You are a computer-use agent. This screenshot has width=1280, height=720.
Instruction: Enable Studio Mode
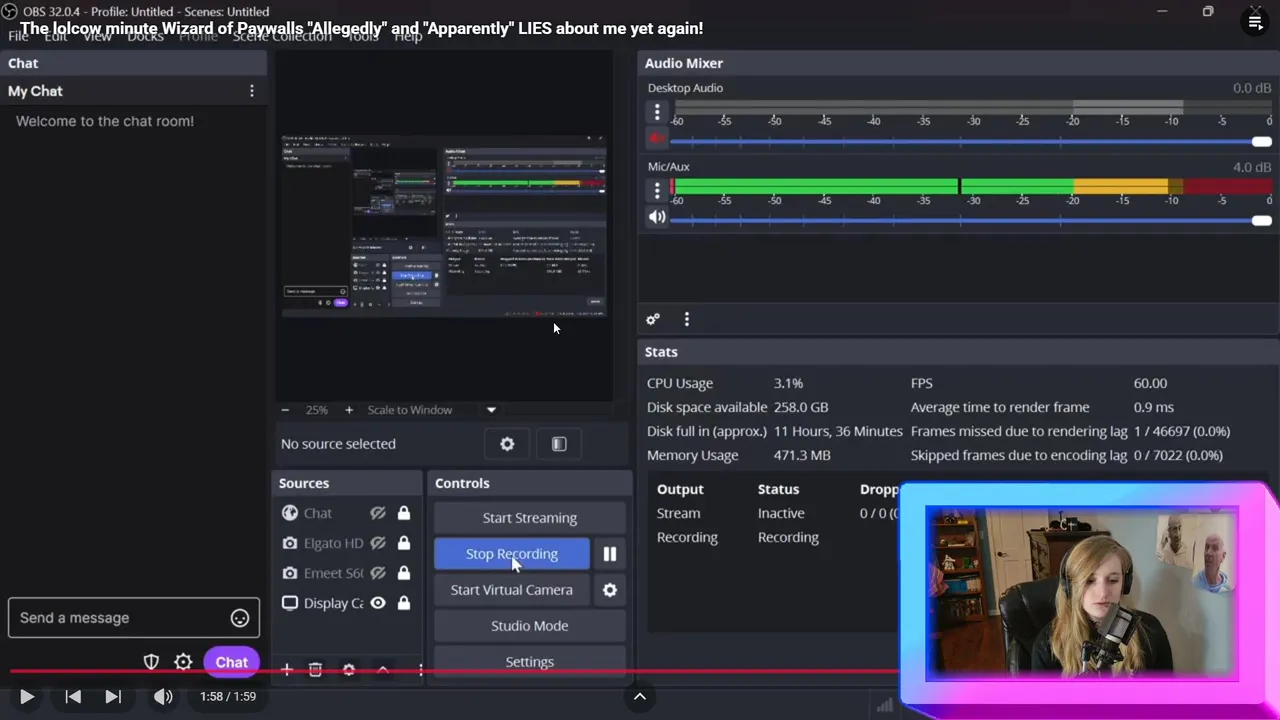point(530,626)
